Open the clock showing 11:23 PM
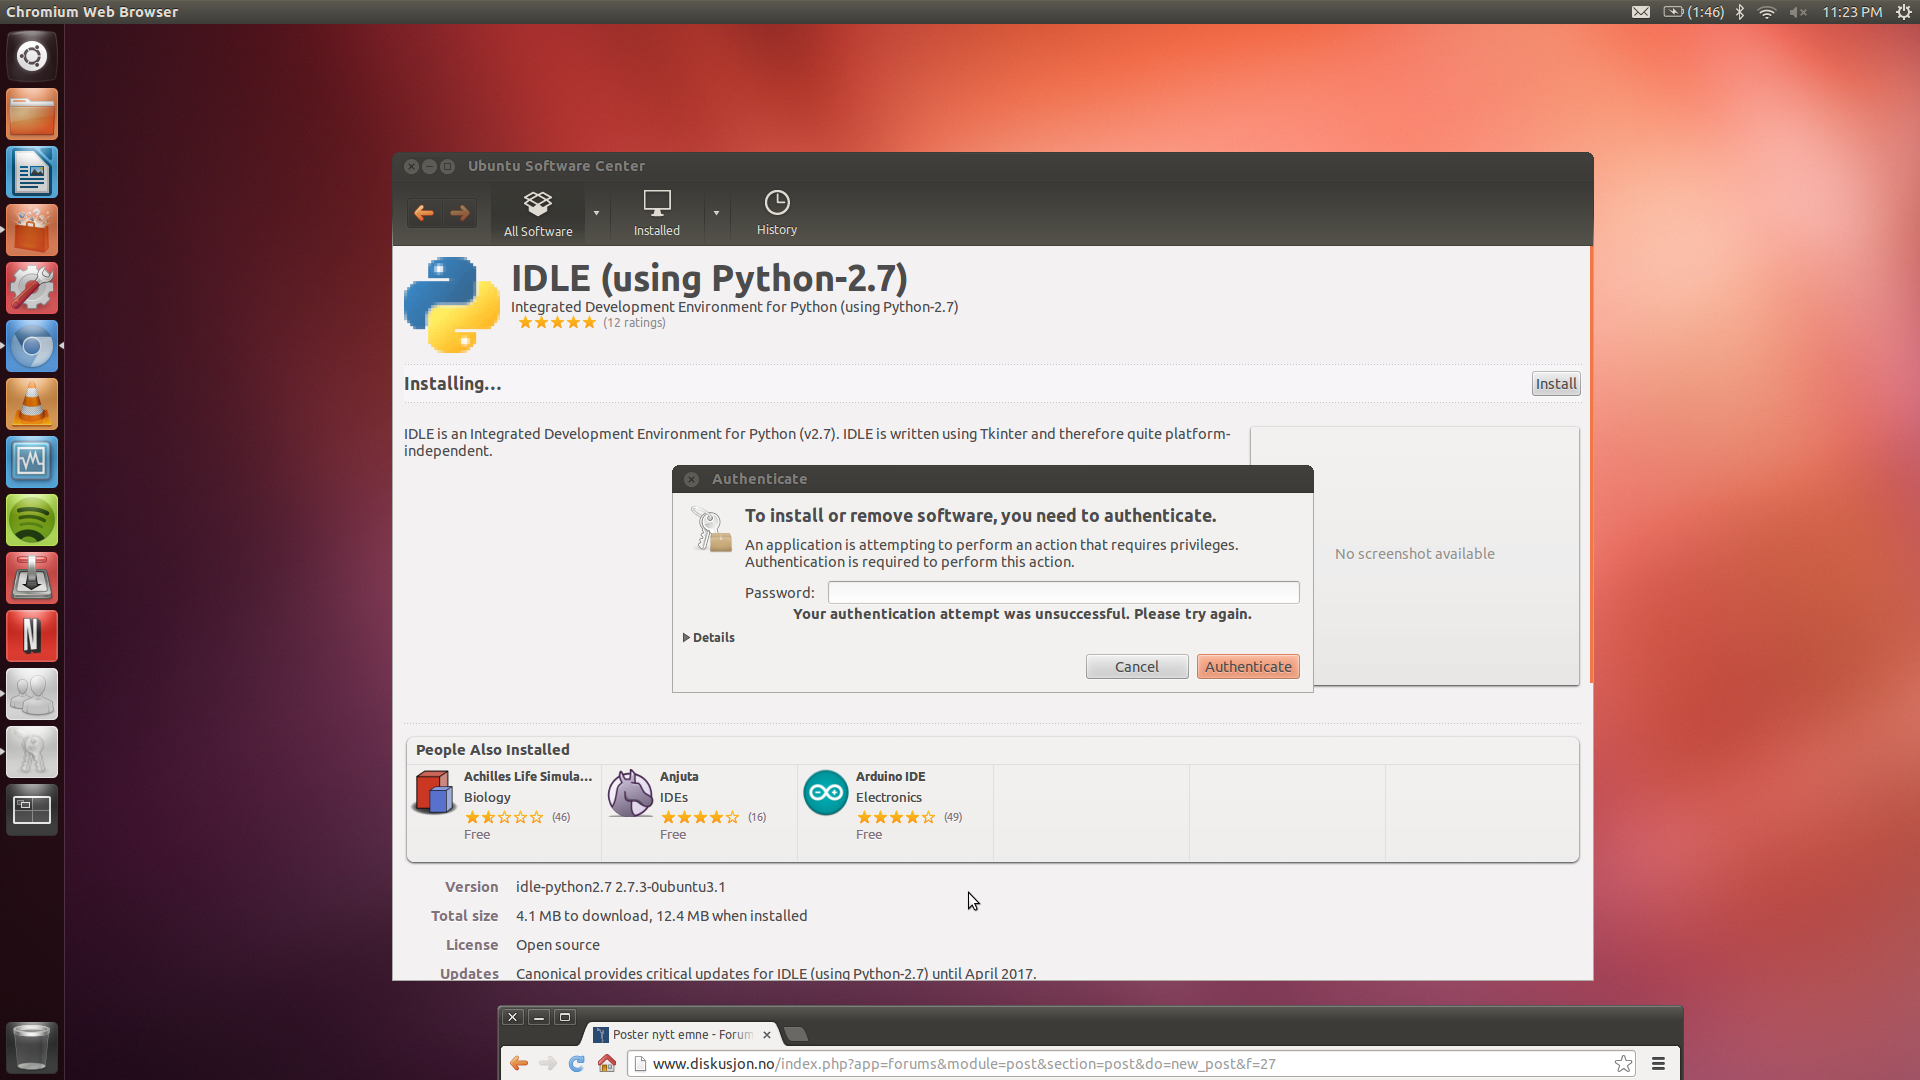The width and height of the screenshot is (1920, 1080). tap(1852, 12)
